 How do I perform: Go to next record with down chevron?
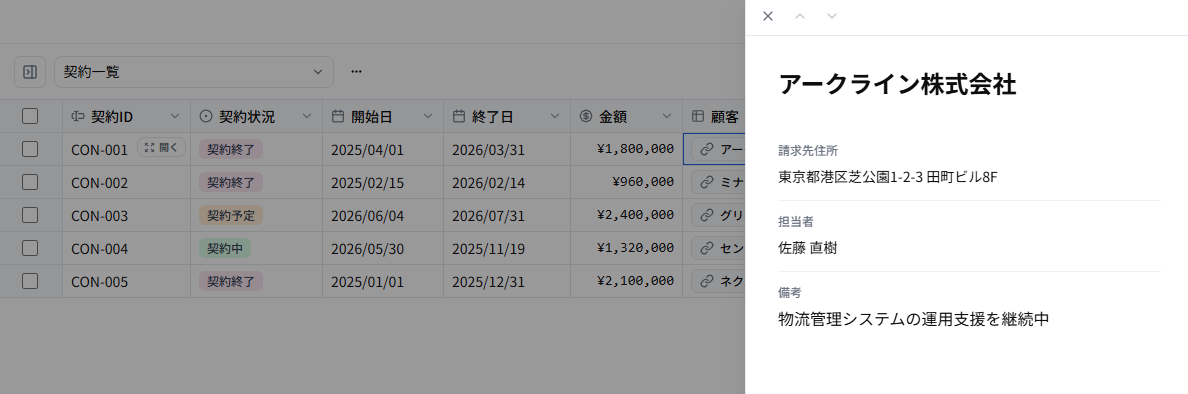click(x=831, y=16)
